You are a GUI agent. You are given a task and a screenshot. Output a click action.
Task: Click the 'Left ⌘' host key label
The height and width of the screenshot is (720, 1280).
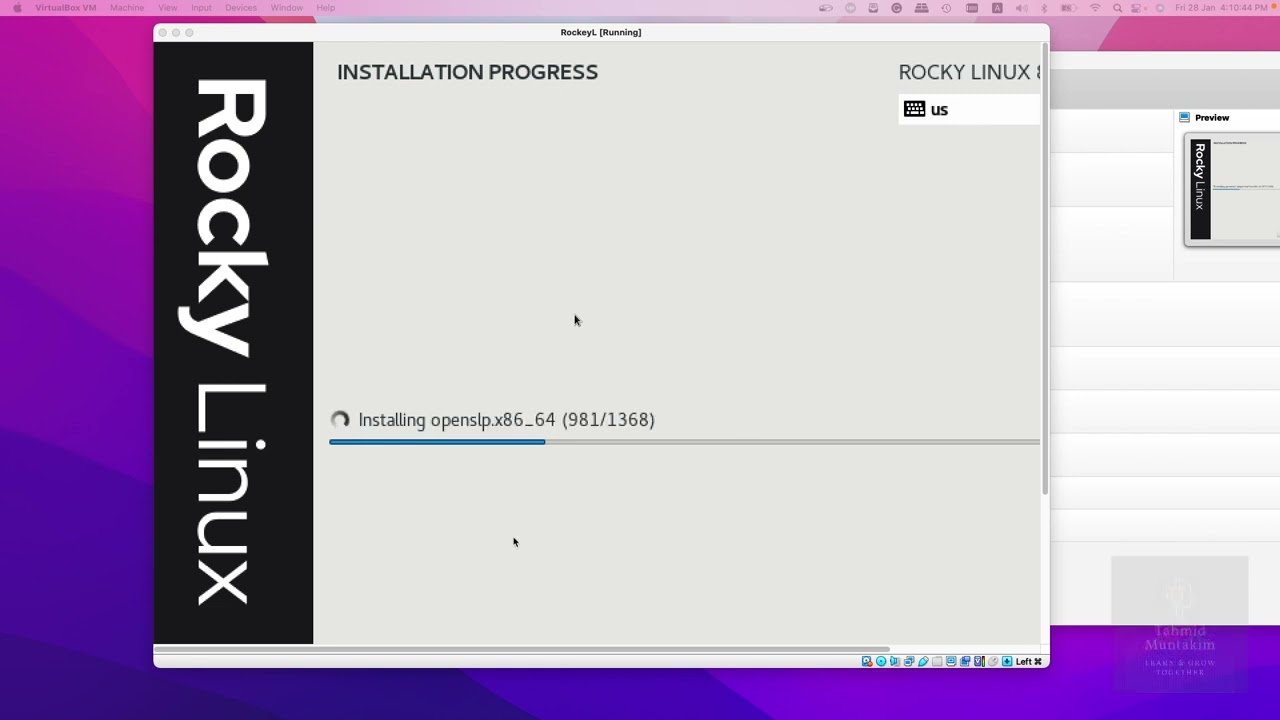1029,661
